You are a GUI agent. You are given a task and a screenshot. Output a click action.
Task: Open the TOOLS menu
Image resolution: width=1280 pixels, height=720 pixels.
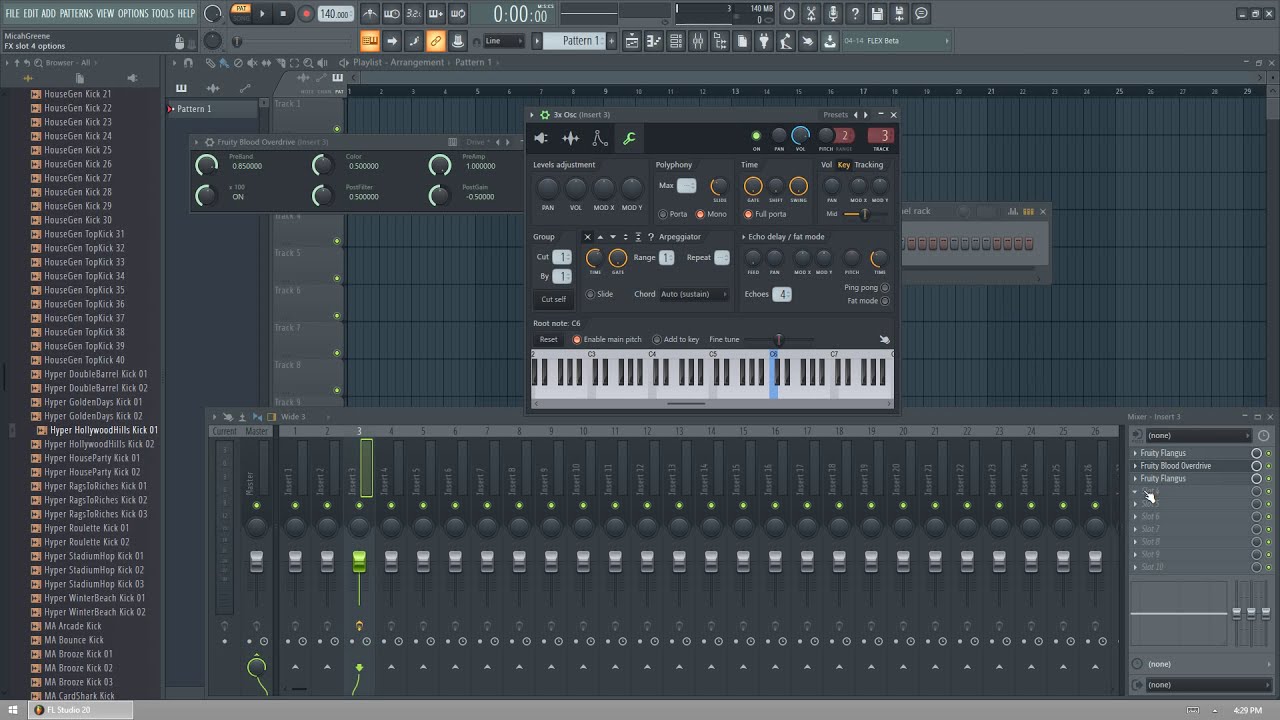162,13
